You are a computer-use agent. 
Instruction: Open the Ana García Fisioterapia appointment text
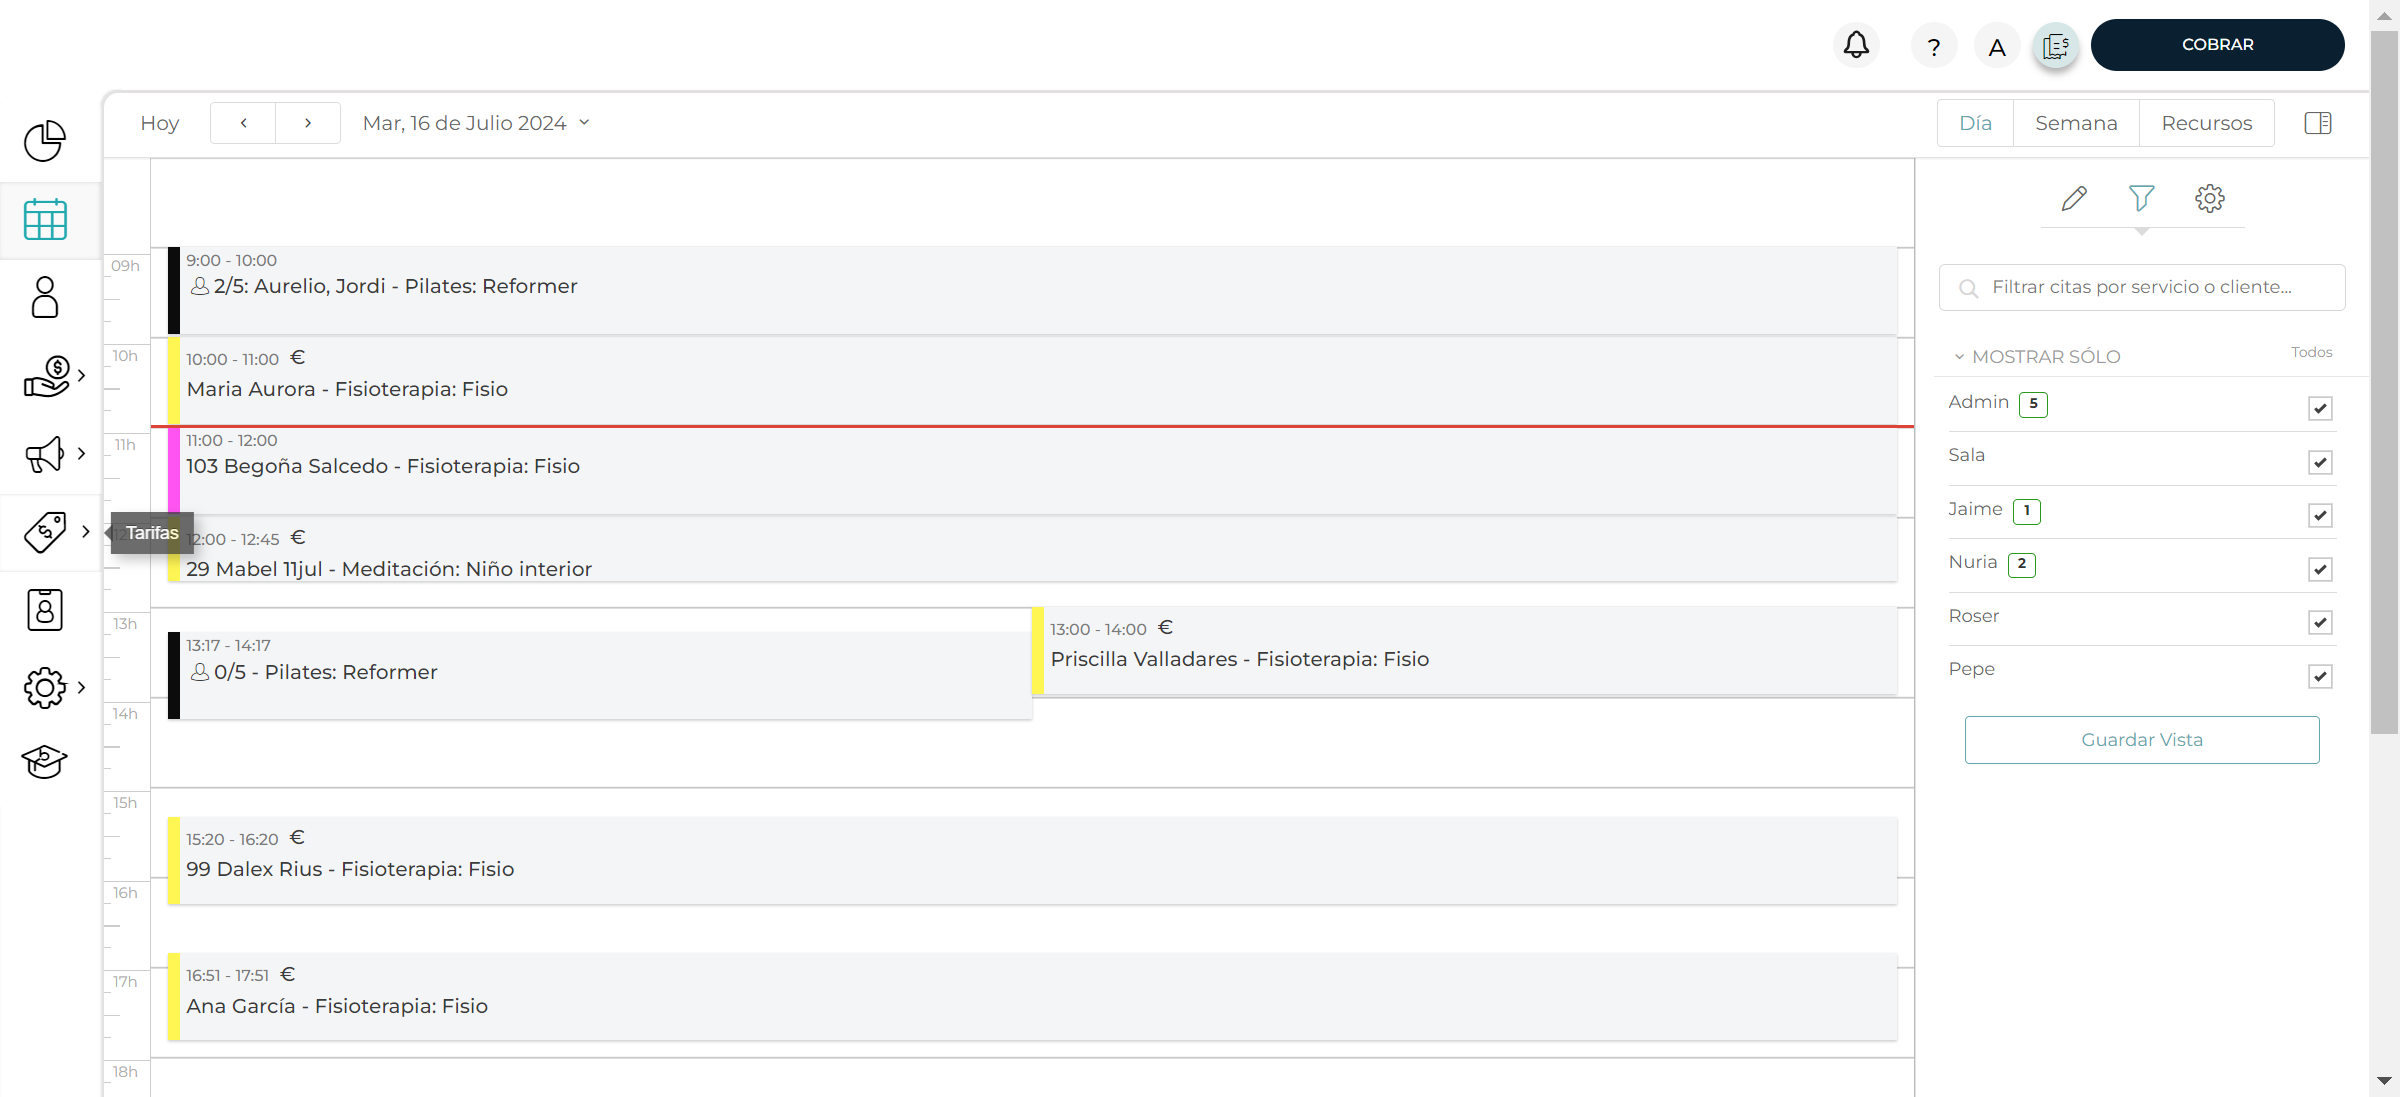pyautogui.click(x=337, y=1006)
